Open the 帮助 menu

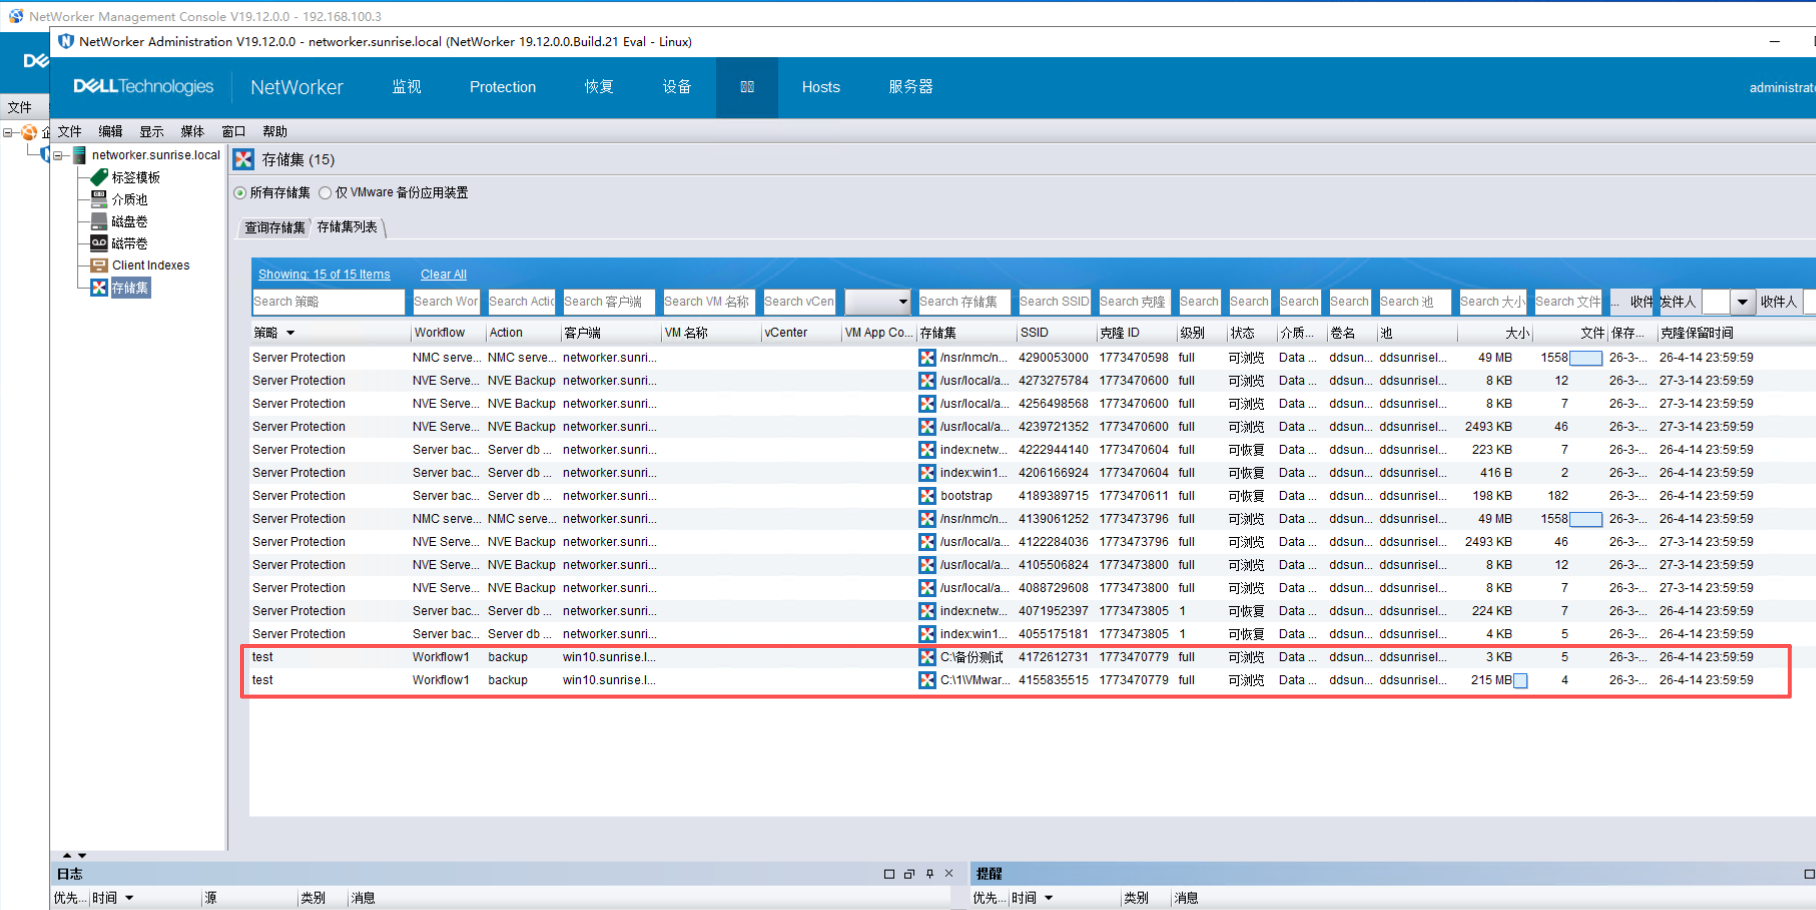(x=275, y=131)
